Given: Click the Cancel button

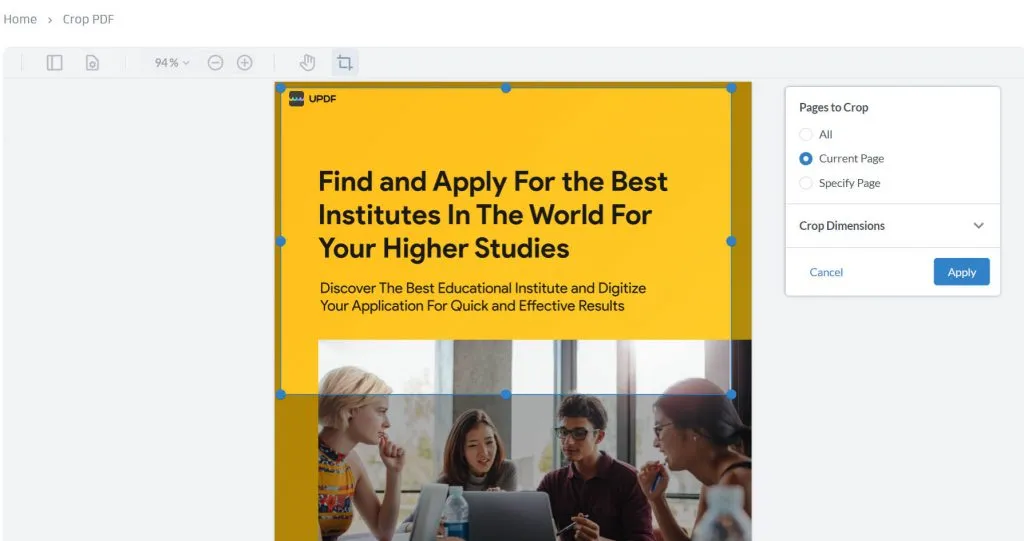Looking at the screenshot, I should (x=826, y=272).
